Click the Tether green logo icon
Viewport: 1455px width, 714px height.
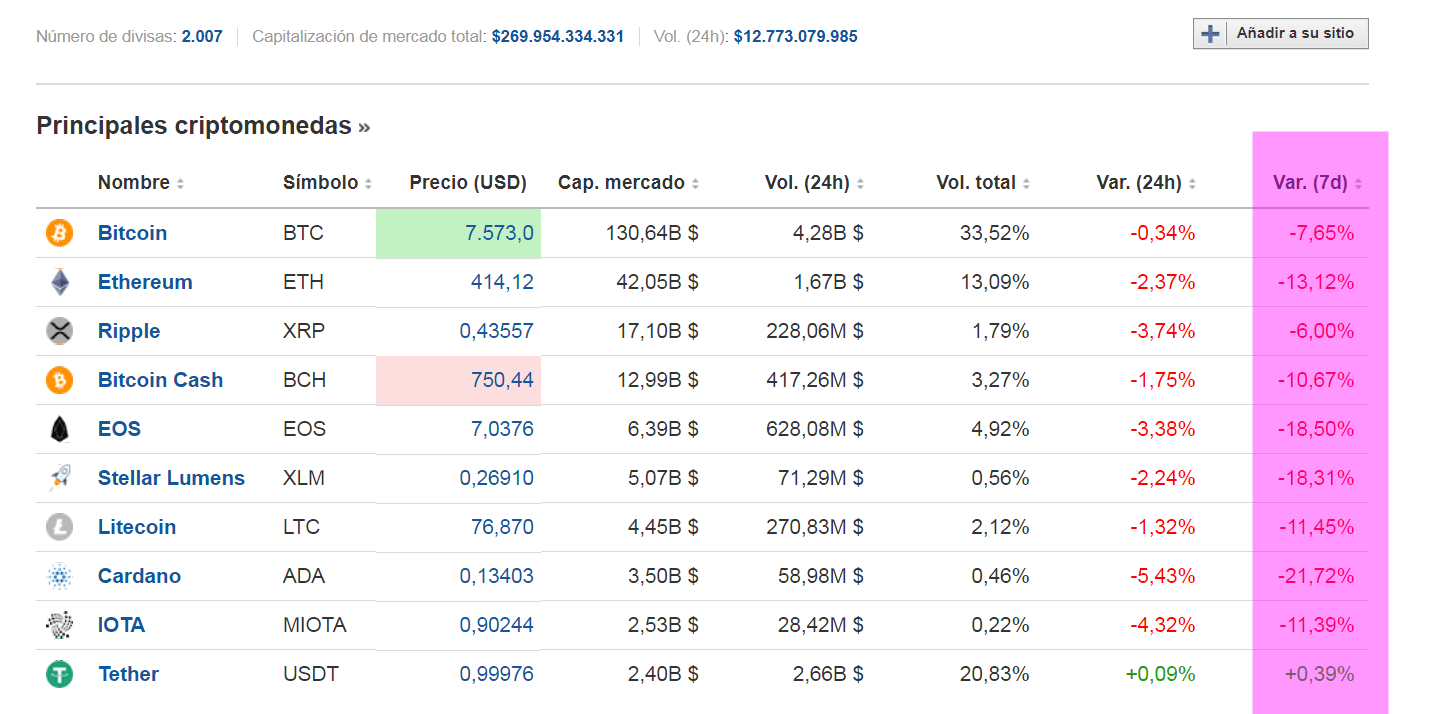click(x=60, y=674)
